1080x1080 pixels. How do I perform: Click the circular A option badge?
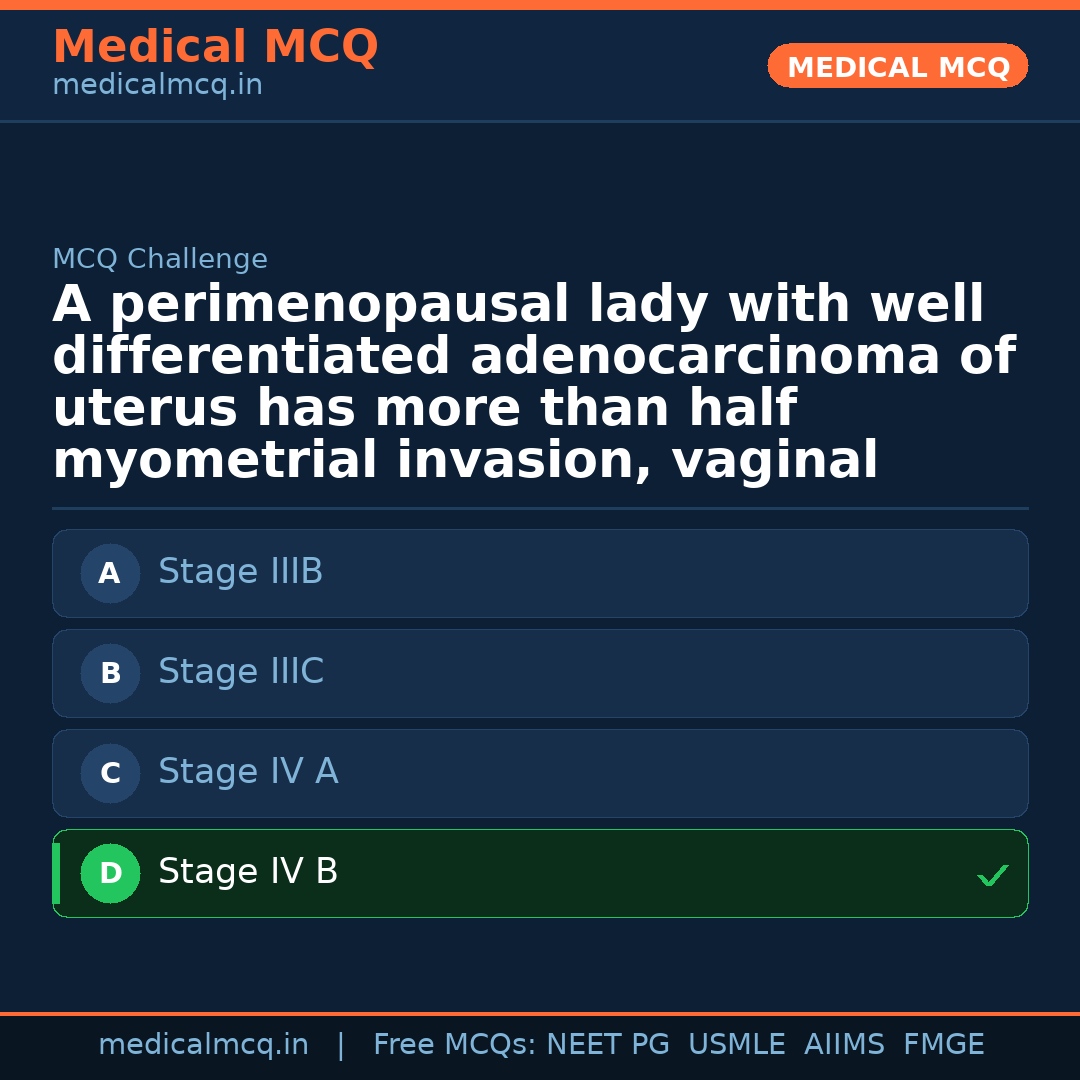(x=110, y=573)
